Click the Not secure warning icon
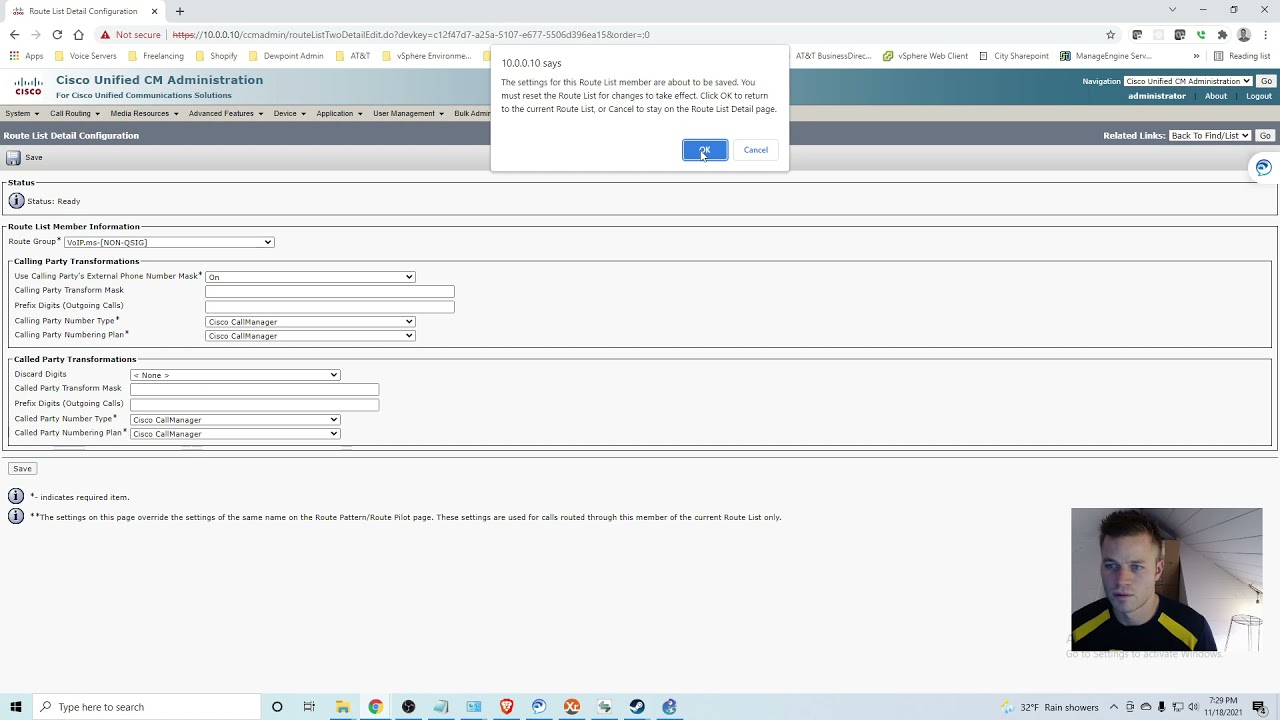1280x720 pixels. pyautogui.click(x=105, y=35)
